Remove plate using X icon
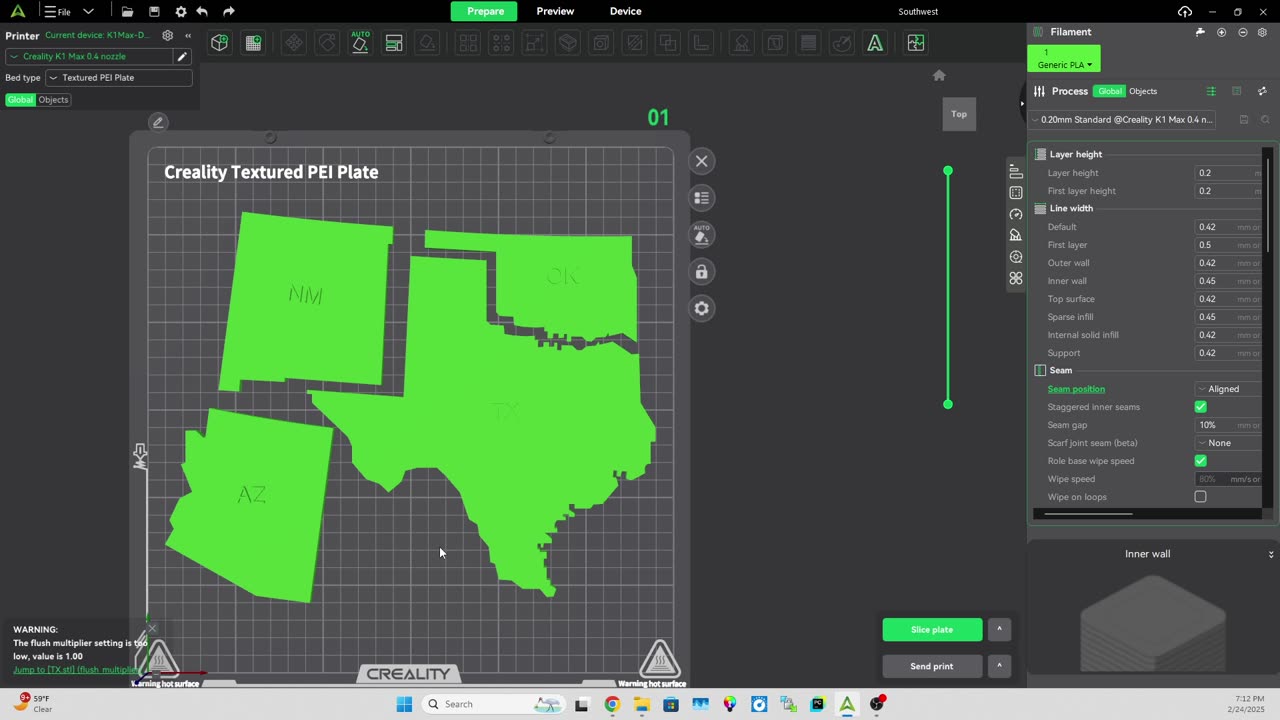This screenshot has width=1280, height=720. pyautogui.click(x=702, y=161)
